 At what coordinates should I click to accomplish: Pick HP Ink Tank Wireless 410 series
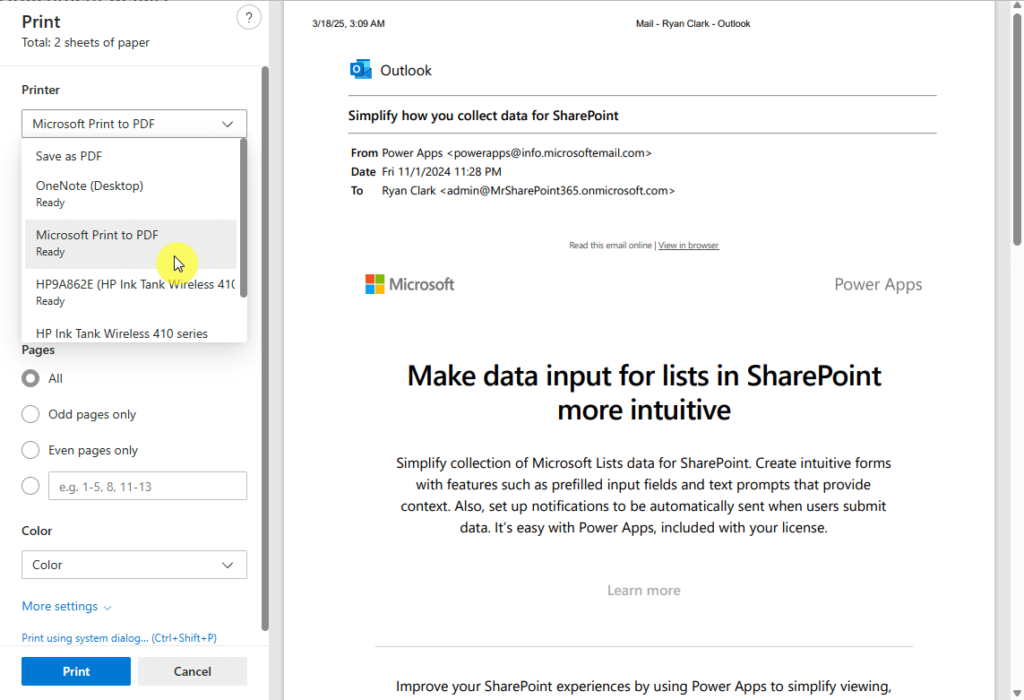[131, 333]
